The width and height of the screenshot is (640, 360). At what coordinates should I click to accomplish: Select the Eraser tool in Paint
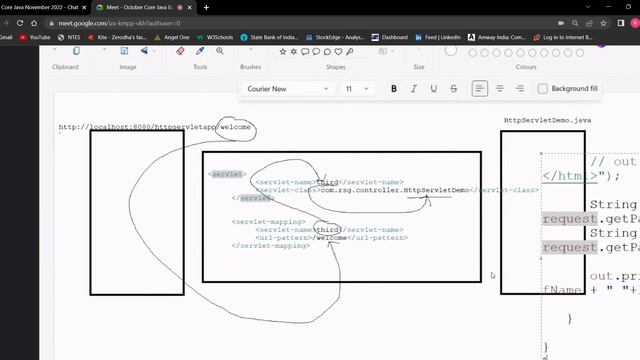[x=180, y=51]
